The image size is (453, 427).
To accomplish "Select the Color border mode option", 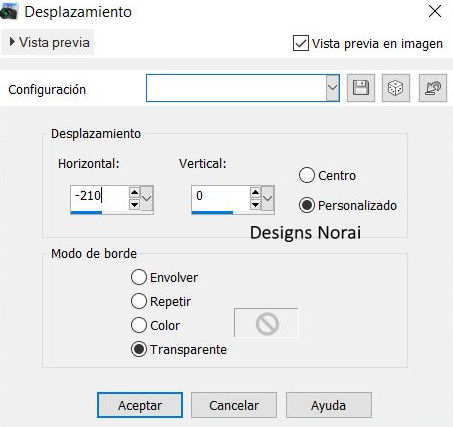I will (139, 325).
